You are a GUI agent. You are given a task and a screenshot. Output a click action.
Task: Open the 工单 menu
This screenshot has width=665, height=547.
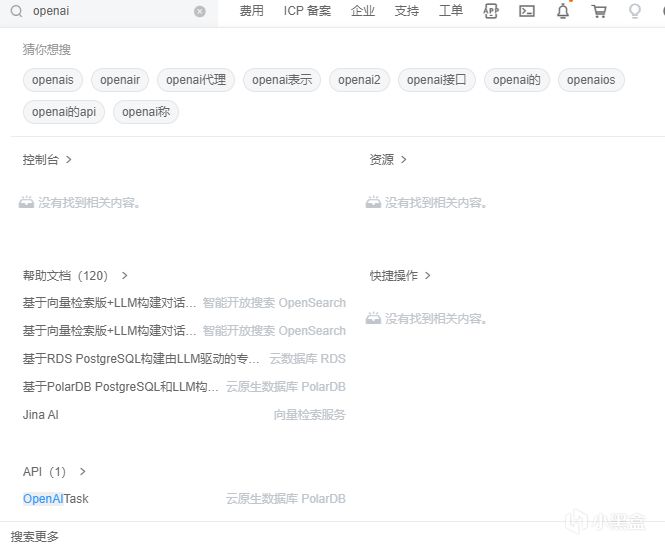pos(451,11)
